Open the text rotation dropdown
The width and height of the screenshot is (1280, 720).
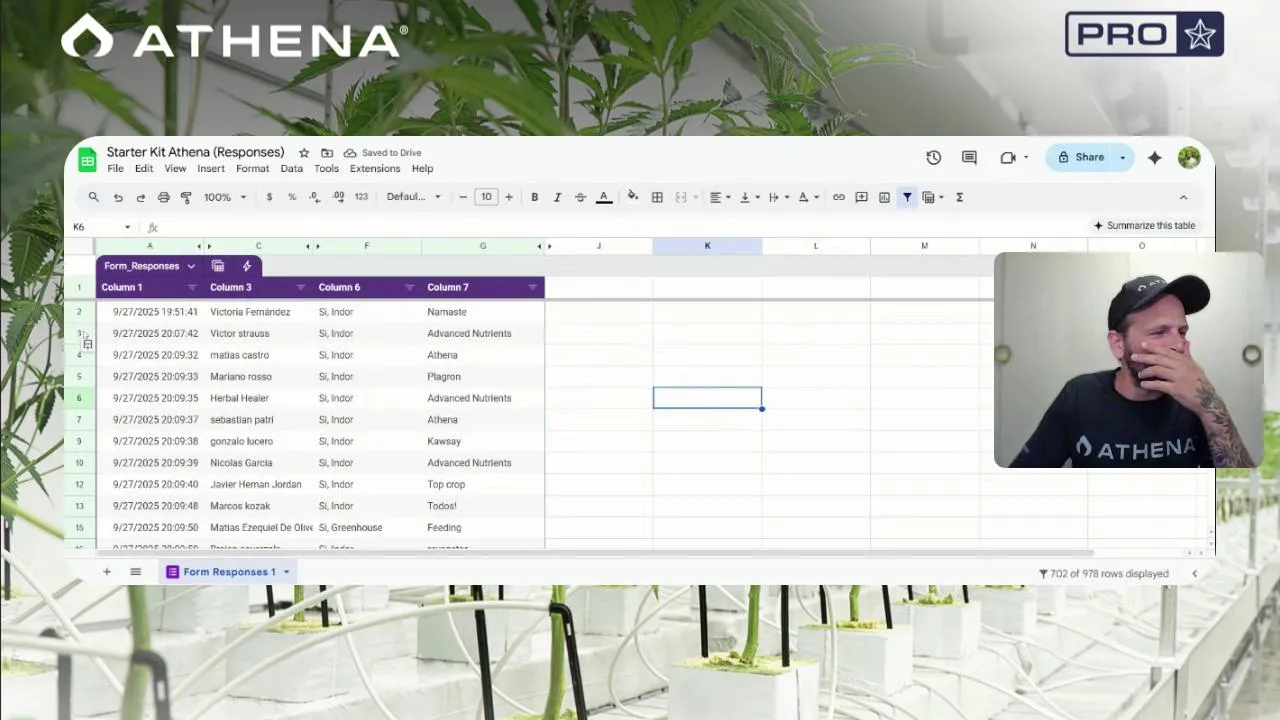[807, 197]
